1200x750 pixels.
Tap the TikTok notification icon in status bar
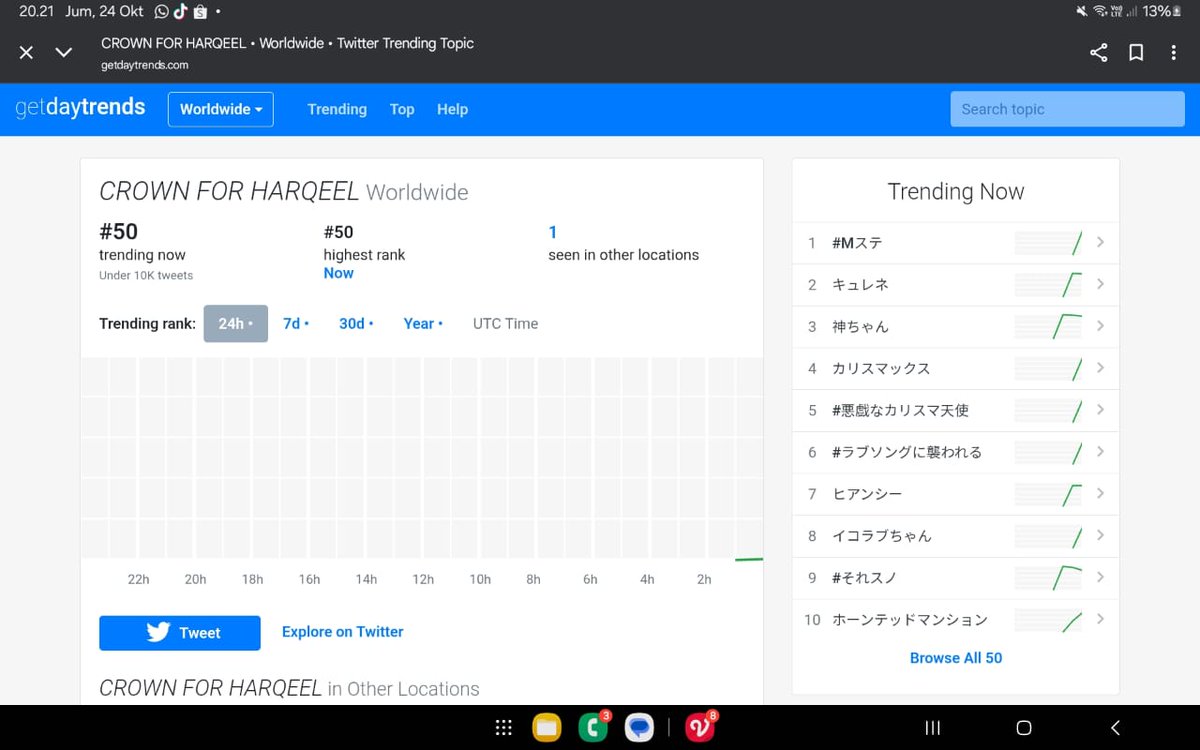click(x=181, y=12)
